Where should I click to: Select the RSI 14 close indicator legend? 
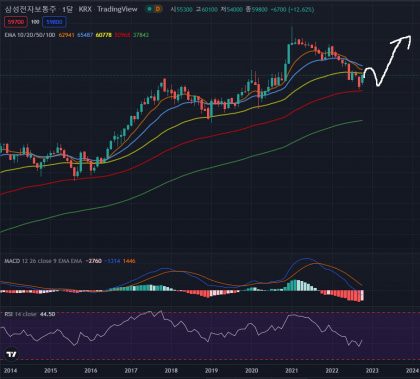point(20,314)
